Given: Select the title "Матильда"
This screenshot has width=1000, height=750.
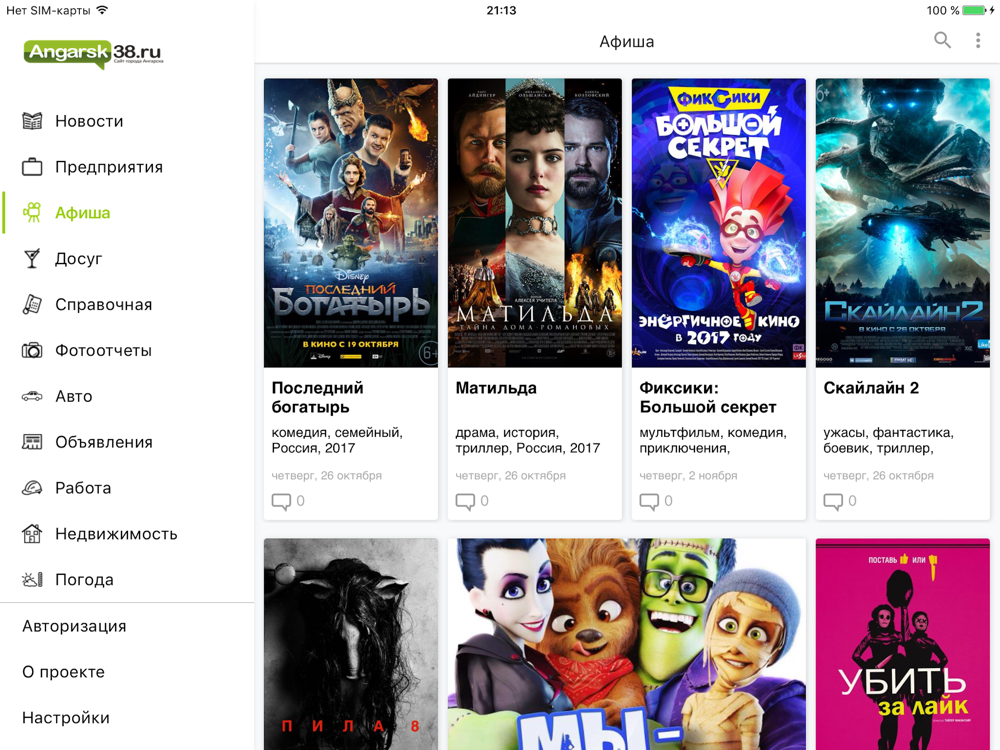Looking at the screenshot, I should [496, 388].
